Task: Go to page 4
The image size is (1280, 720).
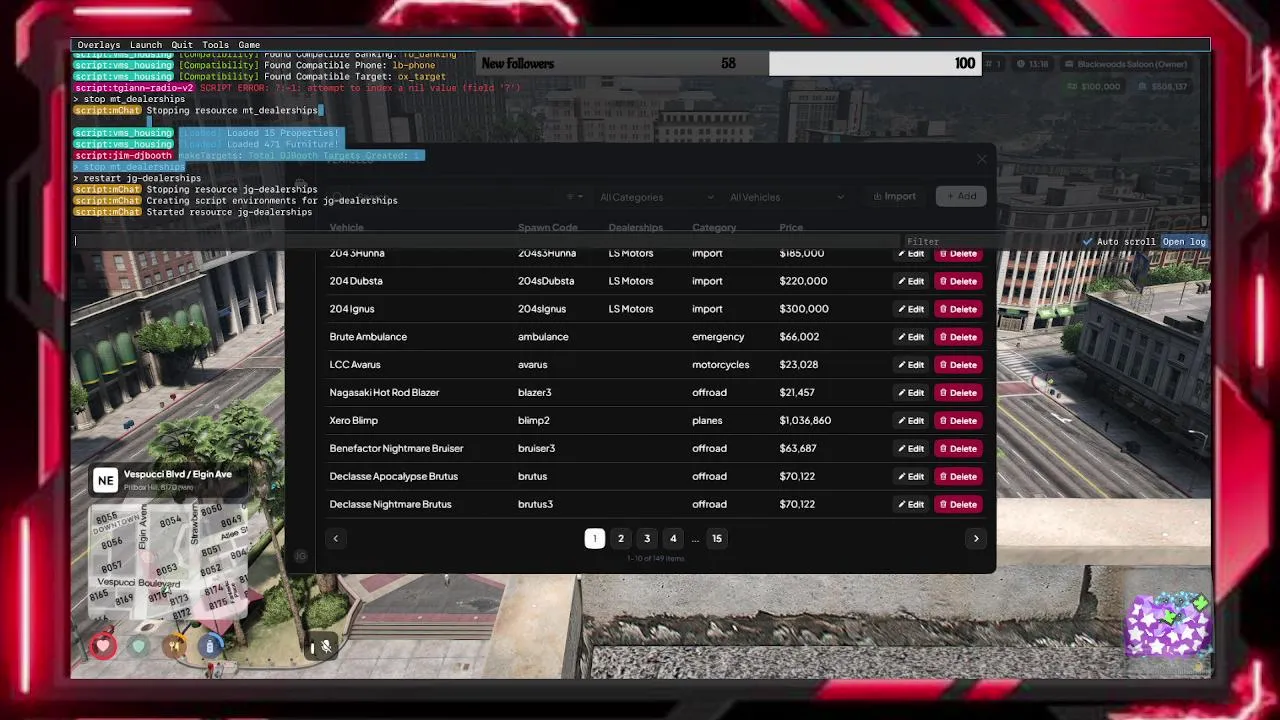Action: pos(673,538)
